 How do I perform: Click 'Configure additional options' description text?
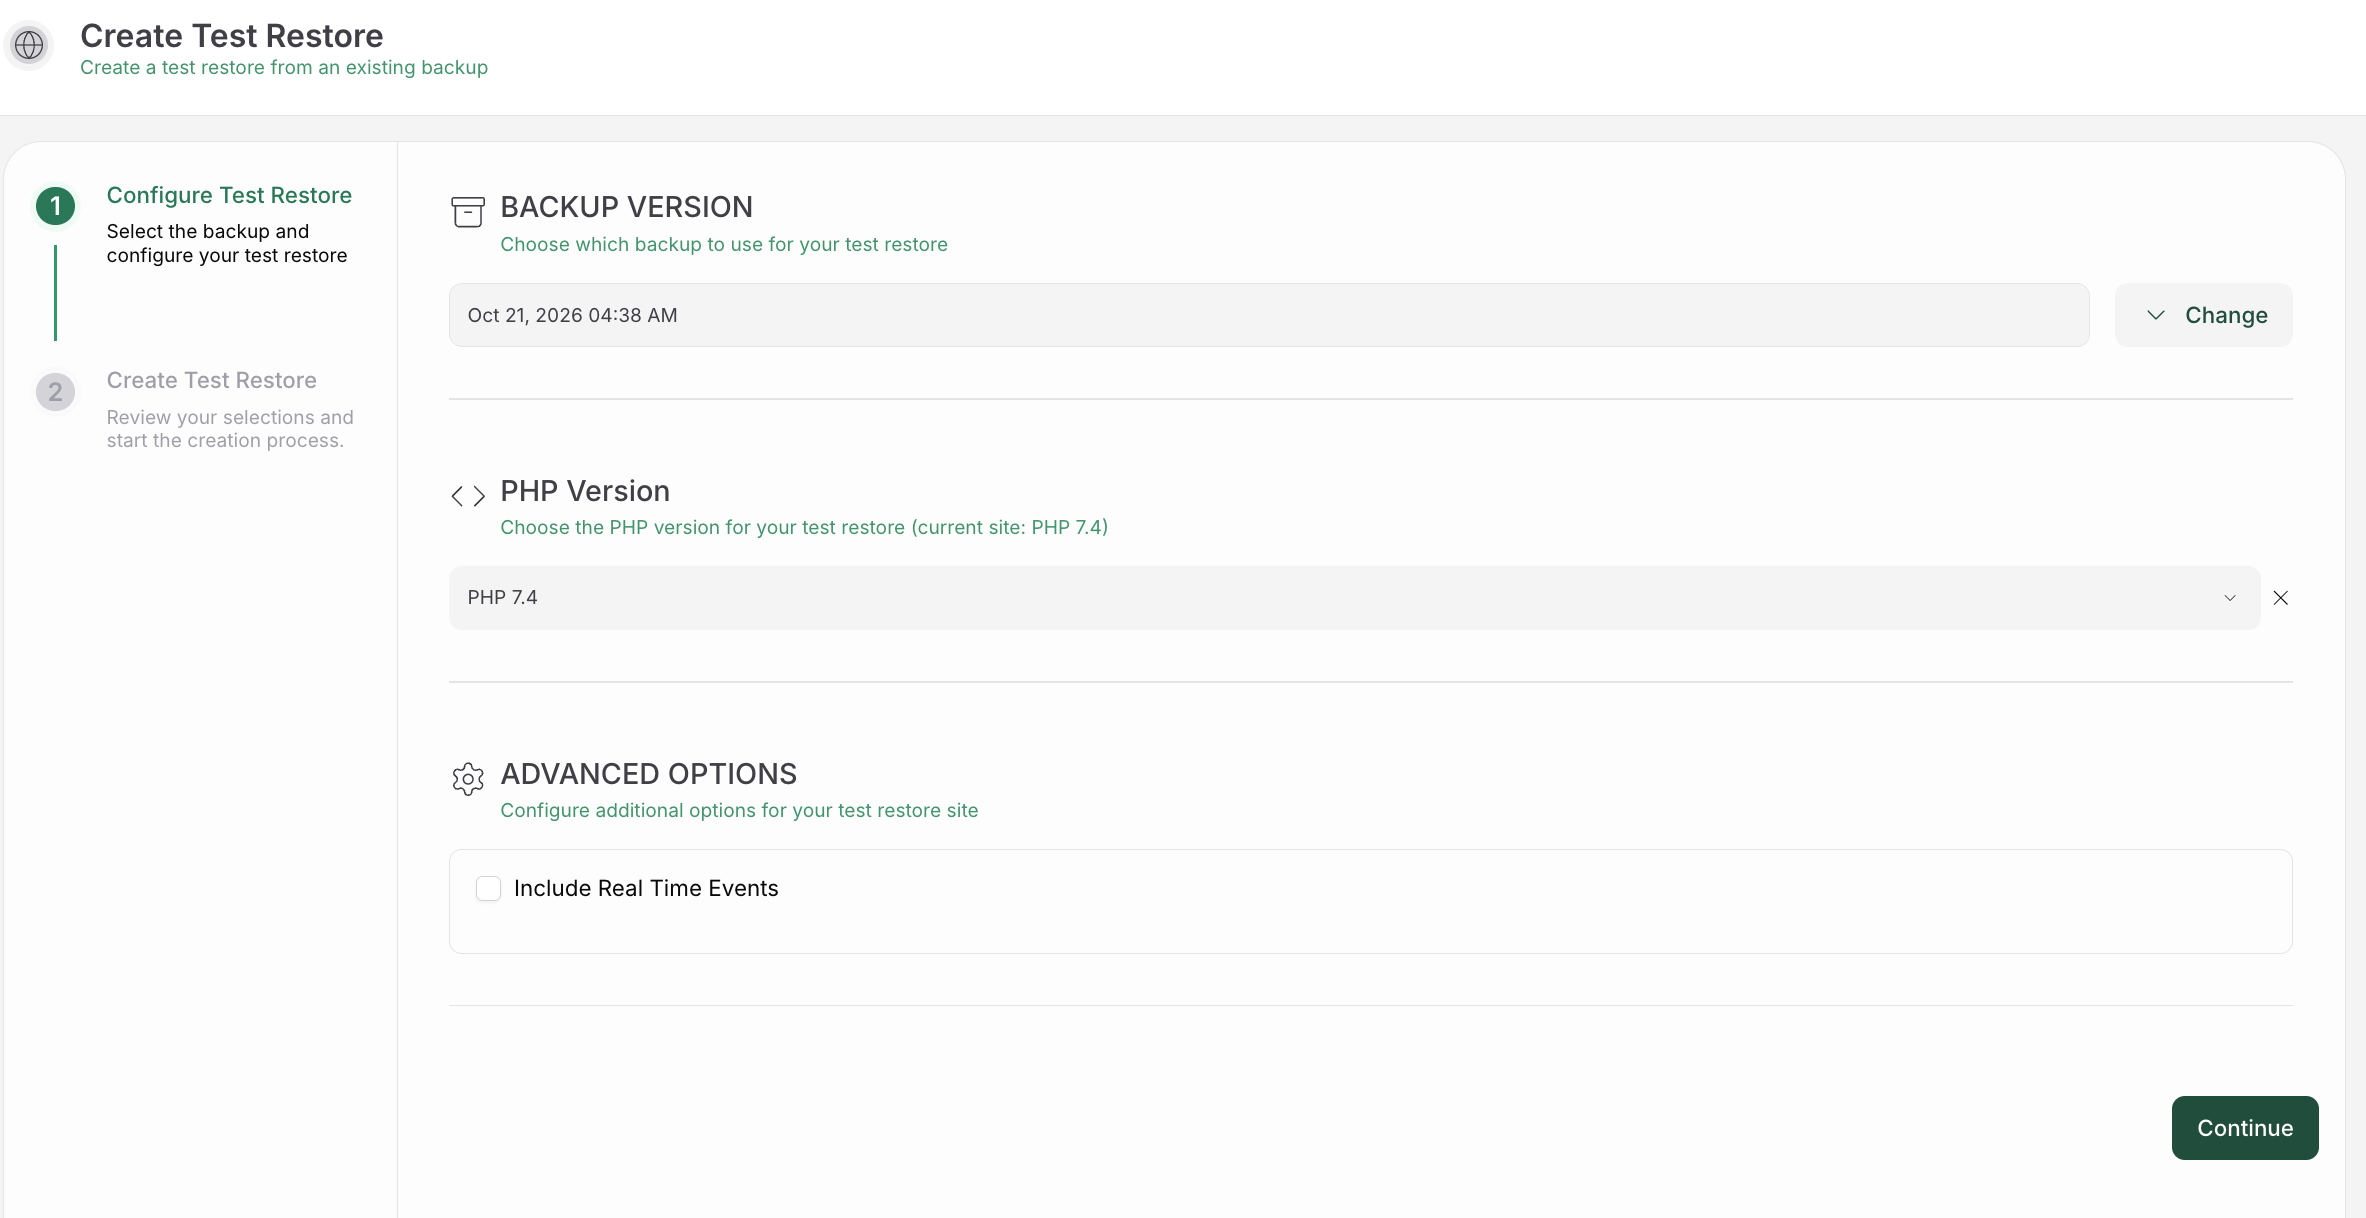(739, 810)
